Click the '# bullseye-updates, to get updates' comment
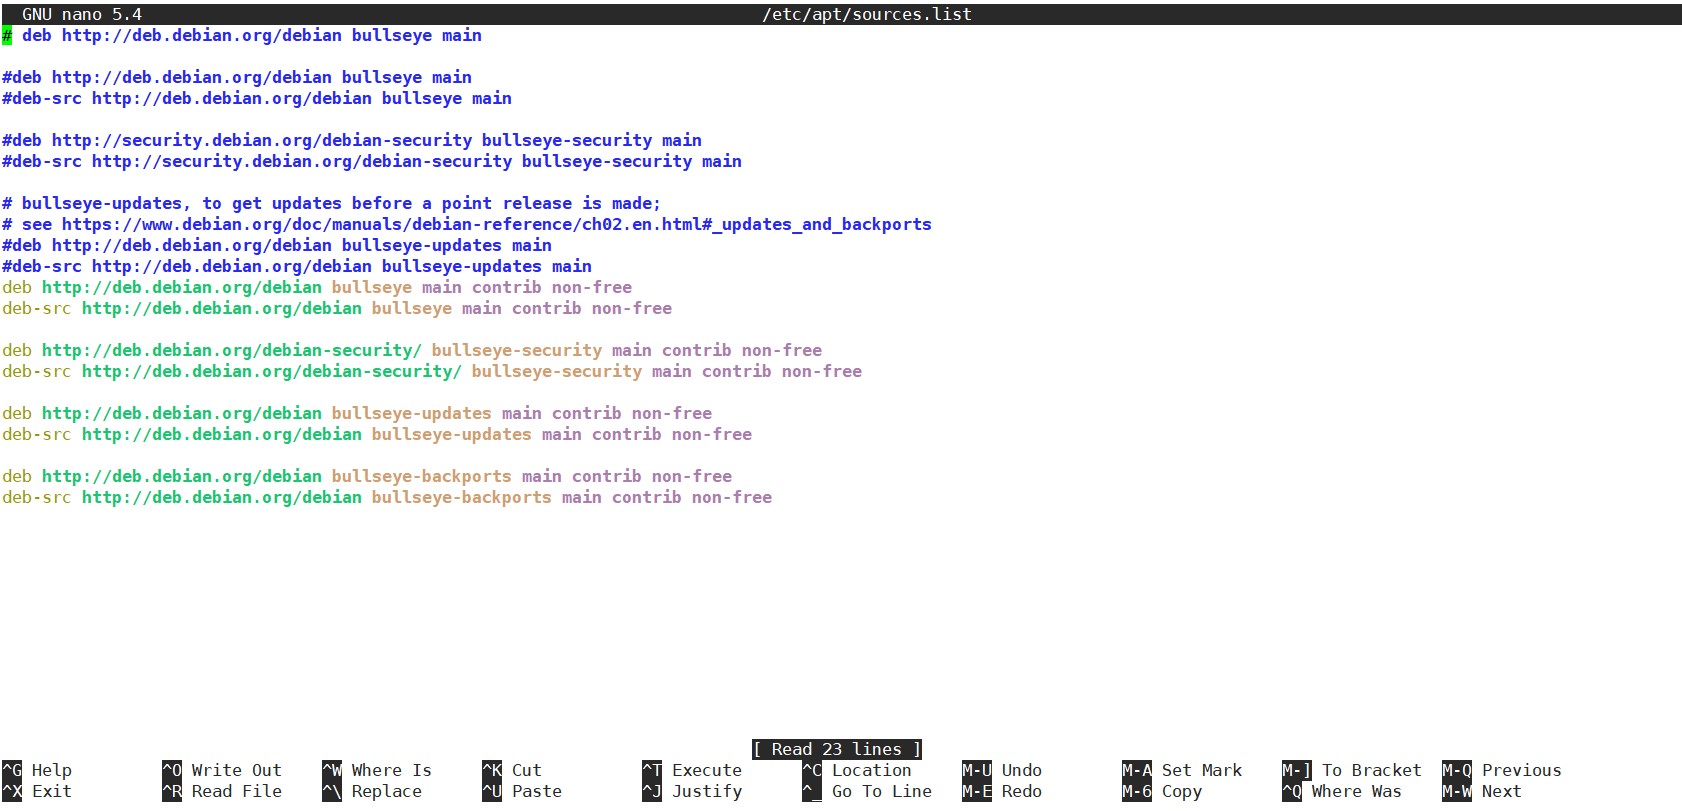 [332, 203]
